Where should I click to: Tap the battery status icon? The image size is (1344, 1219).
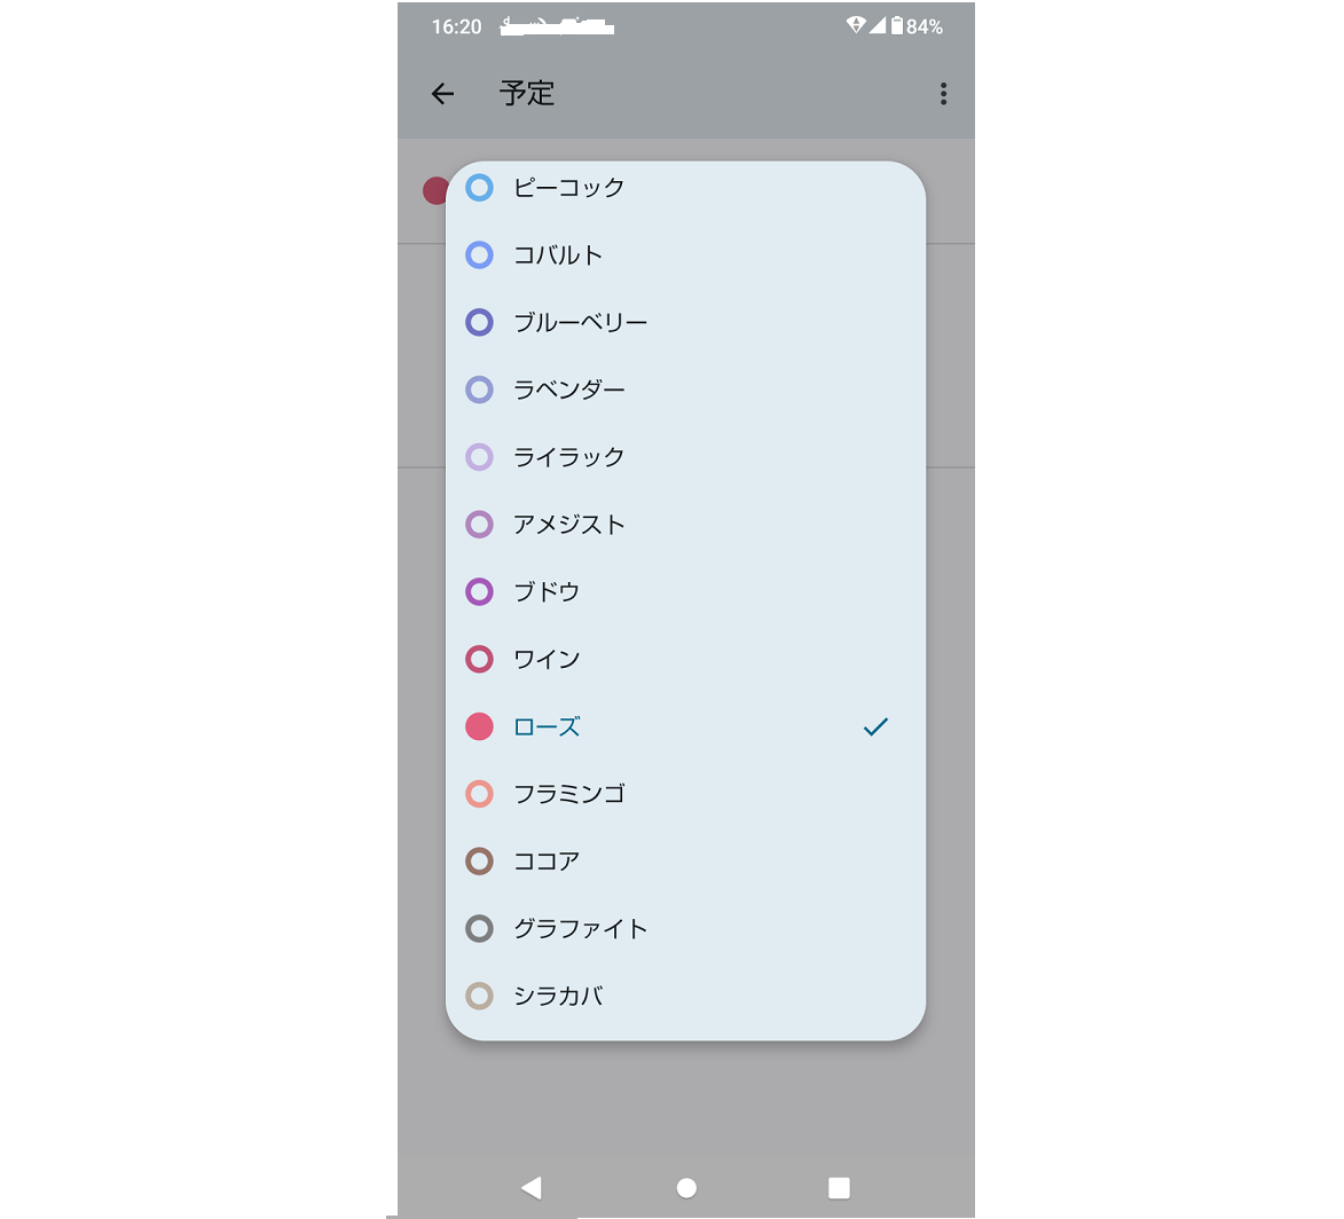coord(897,26)
